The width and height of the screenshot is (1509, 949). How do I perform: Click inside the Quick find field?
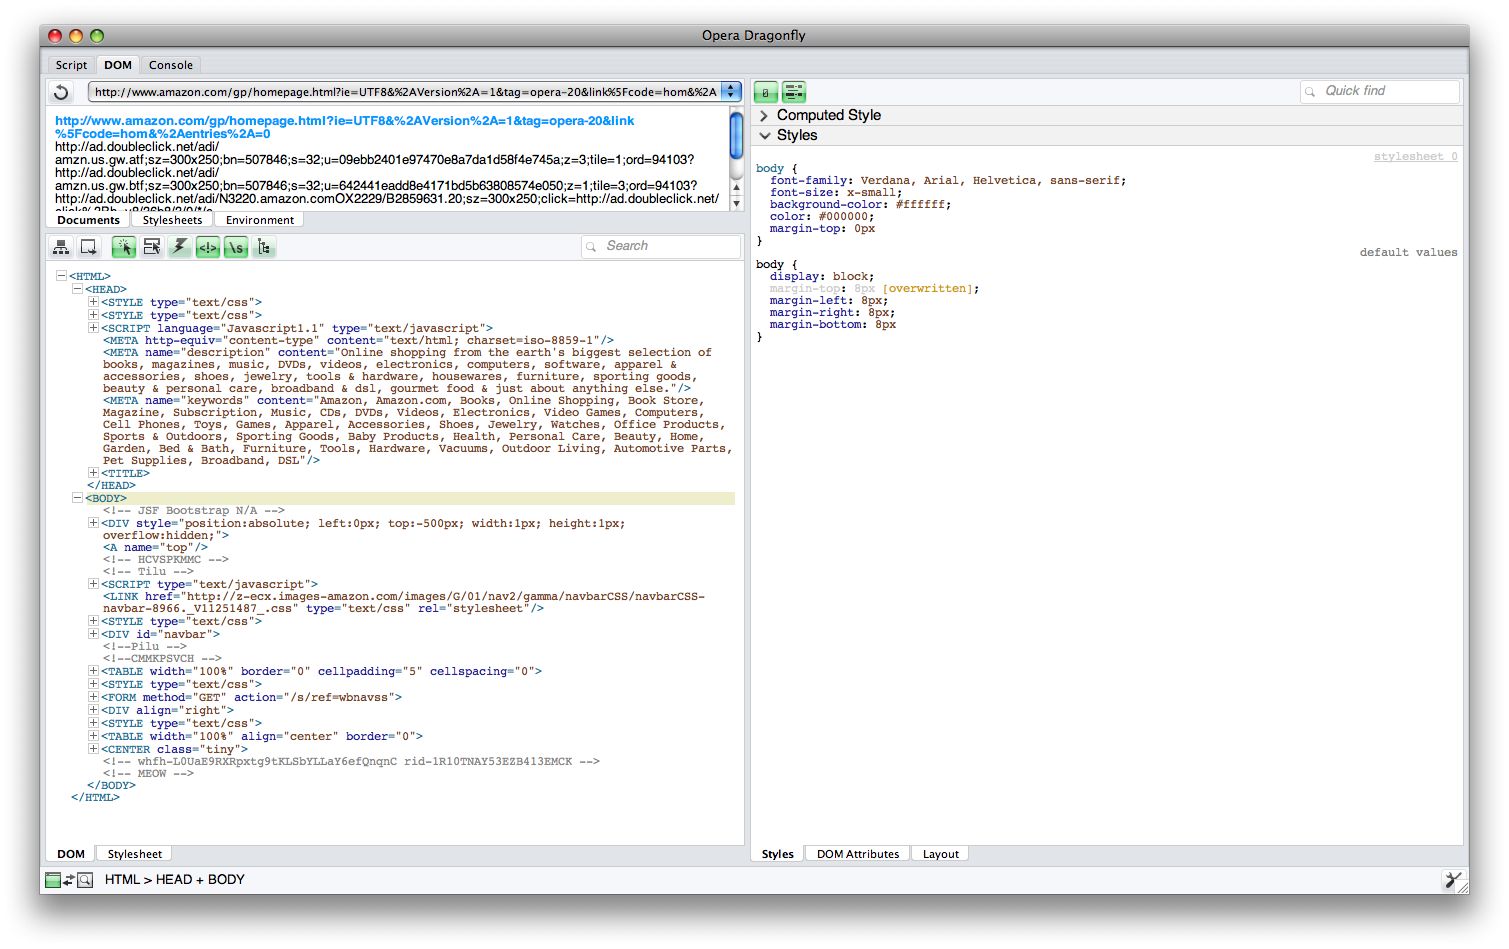tap(1385, 91)
